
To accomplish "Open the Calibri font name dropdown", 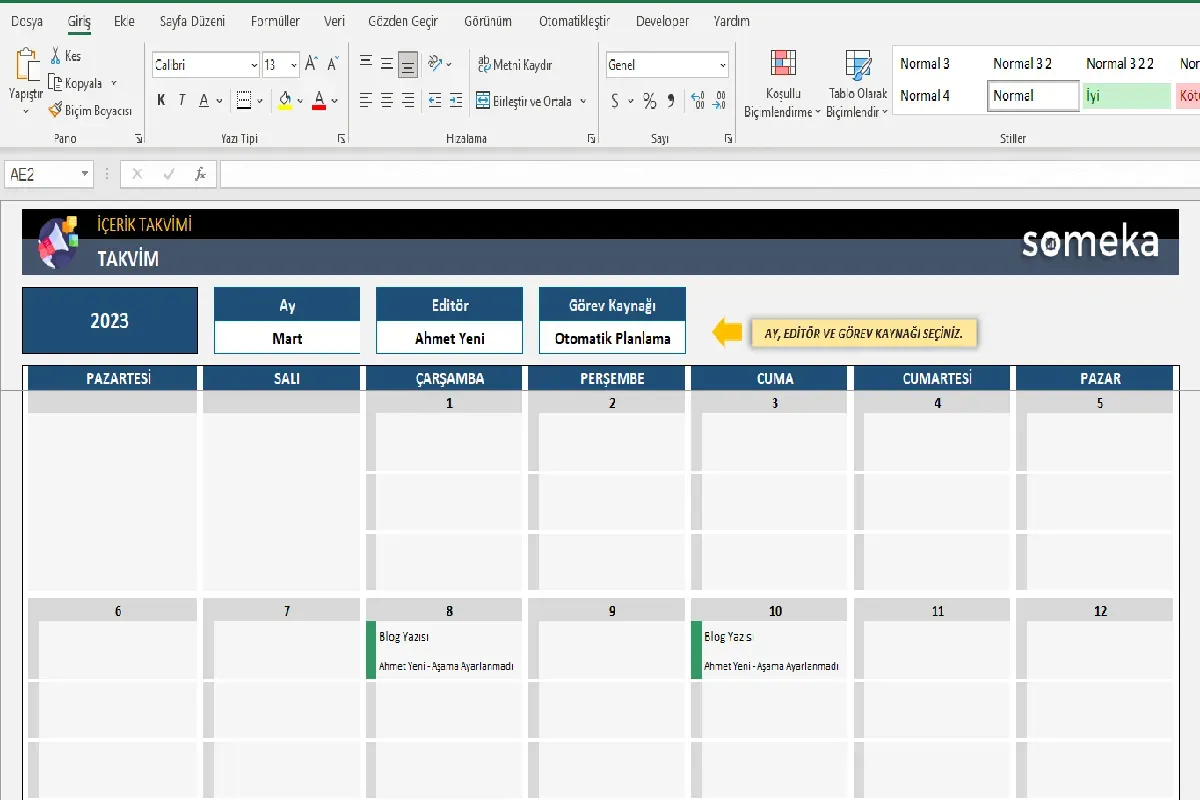I will (254, 65).
